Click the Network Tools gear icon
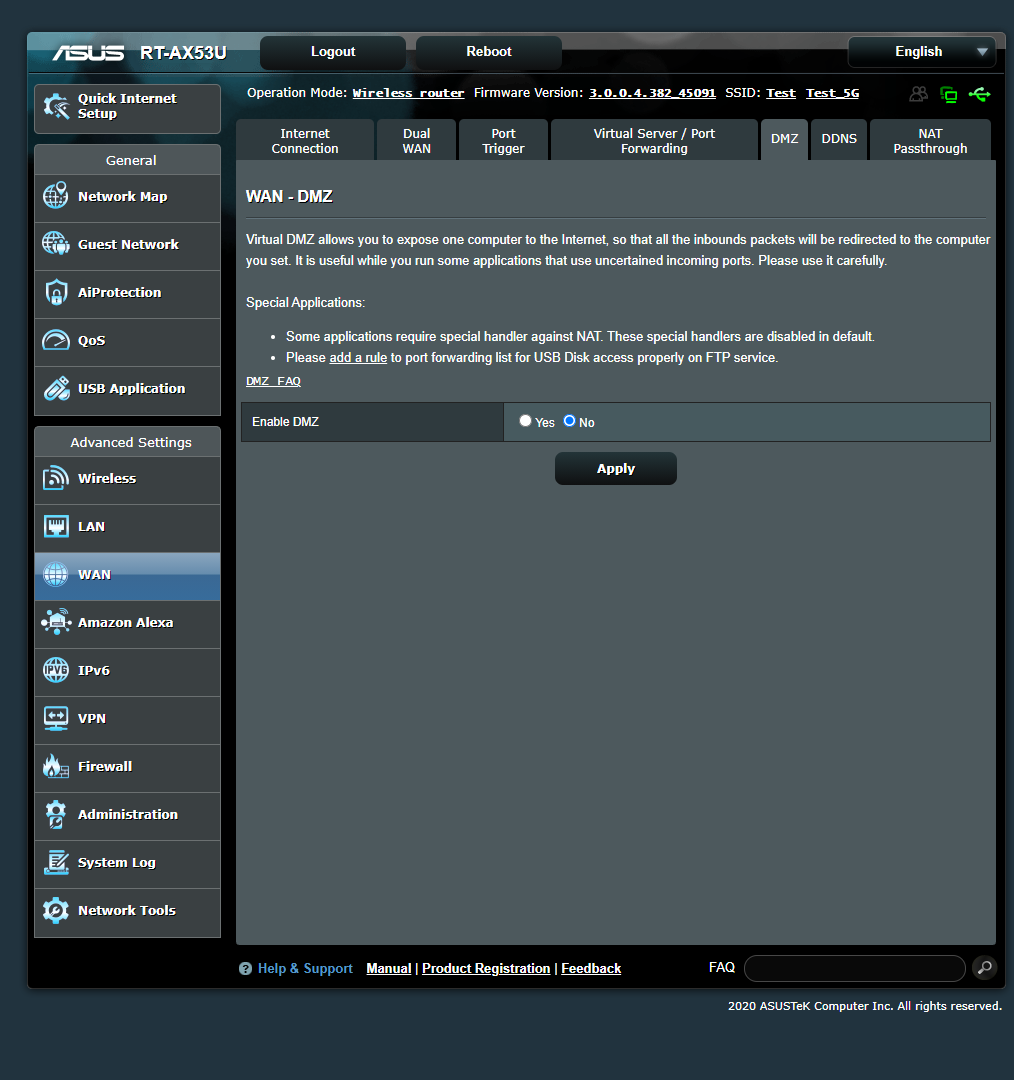1014x1080 pixels. (x=56, y=911)
